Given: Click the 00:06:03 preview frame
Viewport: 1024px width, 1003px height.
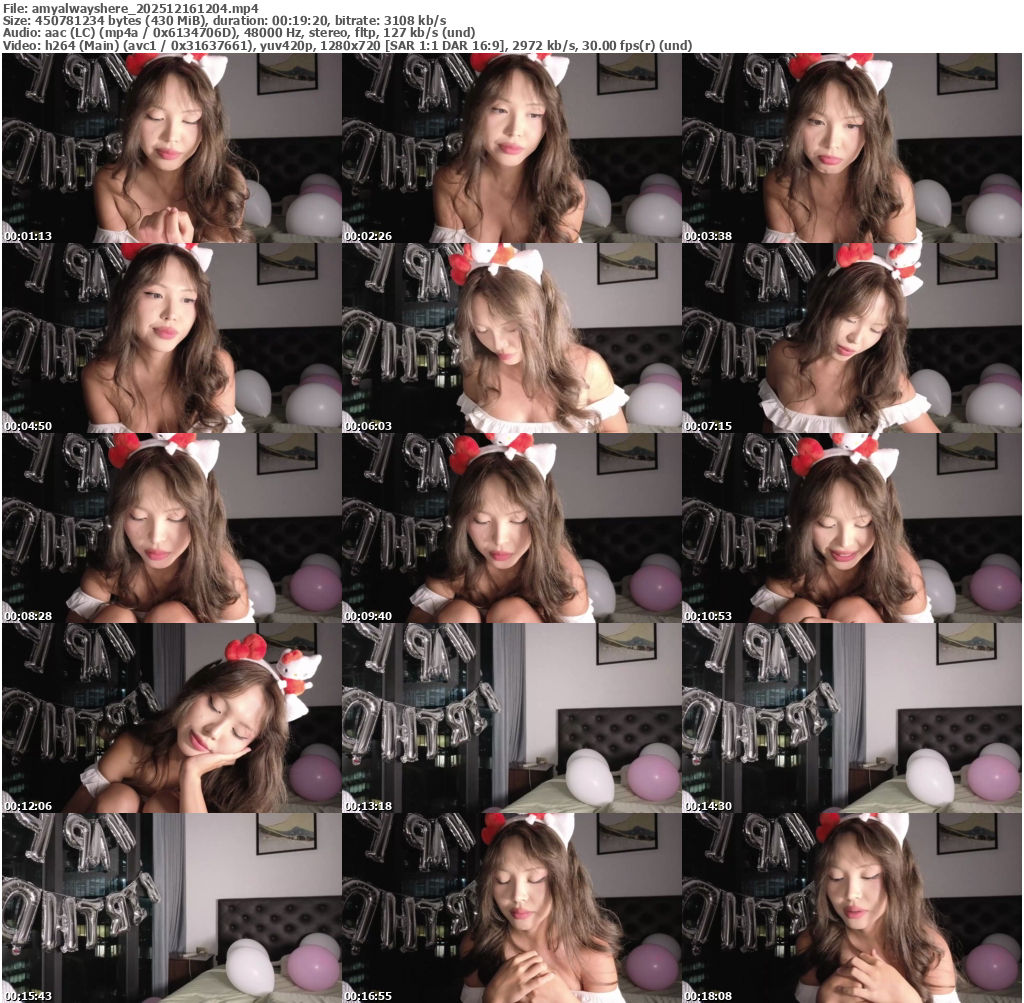Looking at the screenshot, I should pyautogui.click(x=512, y=338).
